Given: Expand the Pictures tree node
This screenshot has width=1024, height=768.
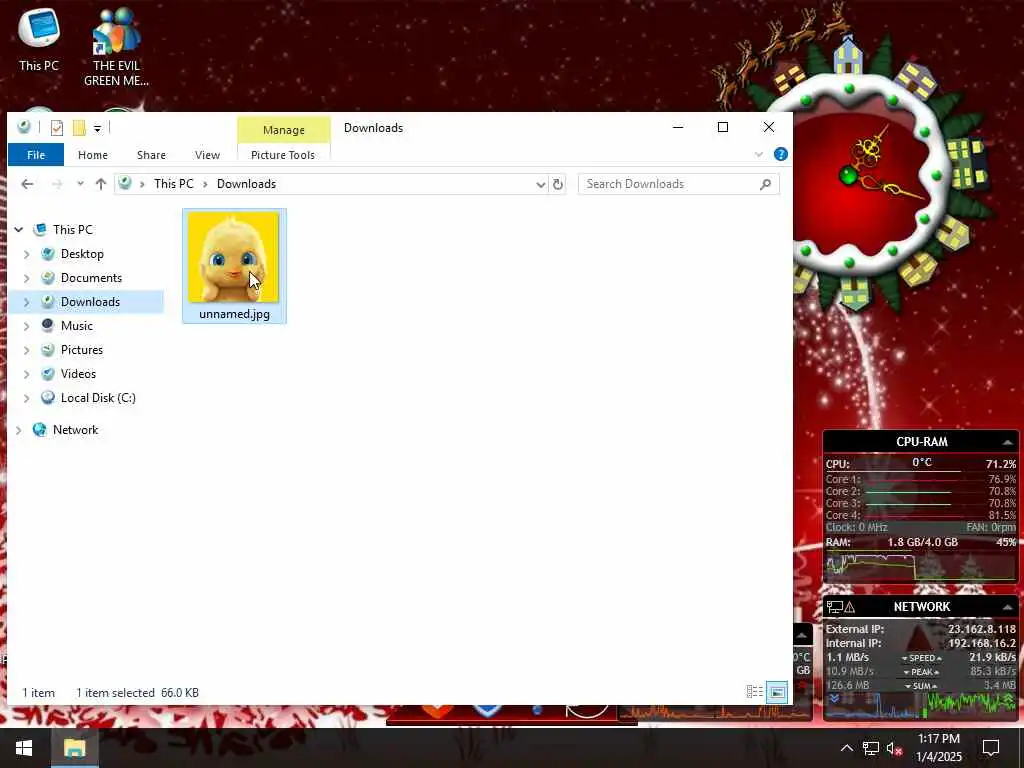Looking at the screenshot, I should [x=27, y=350].
